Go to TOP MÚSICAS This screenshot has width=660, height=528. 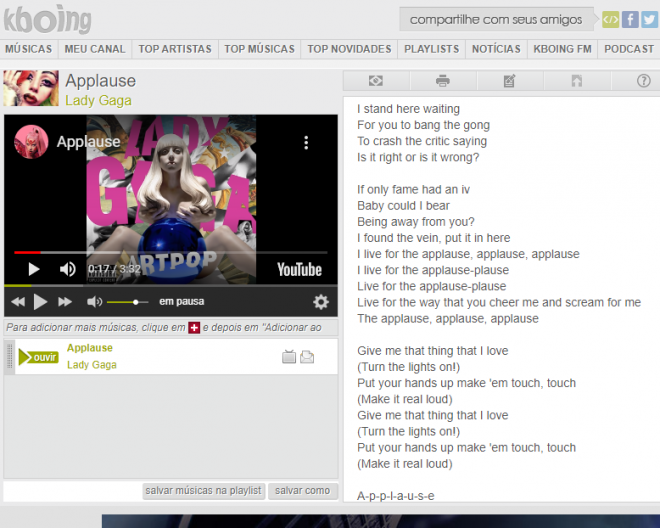click(x=259, y=49)
